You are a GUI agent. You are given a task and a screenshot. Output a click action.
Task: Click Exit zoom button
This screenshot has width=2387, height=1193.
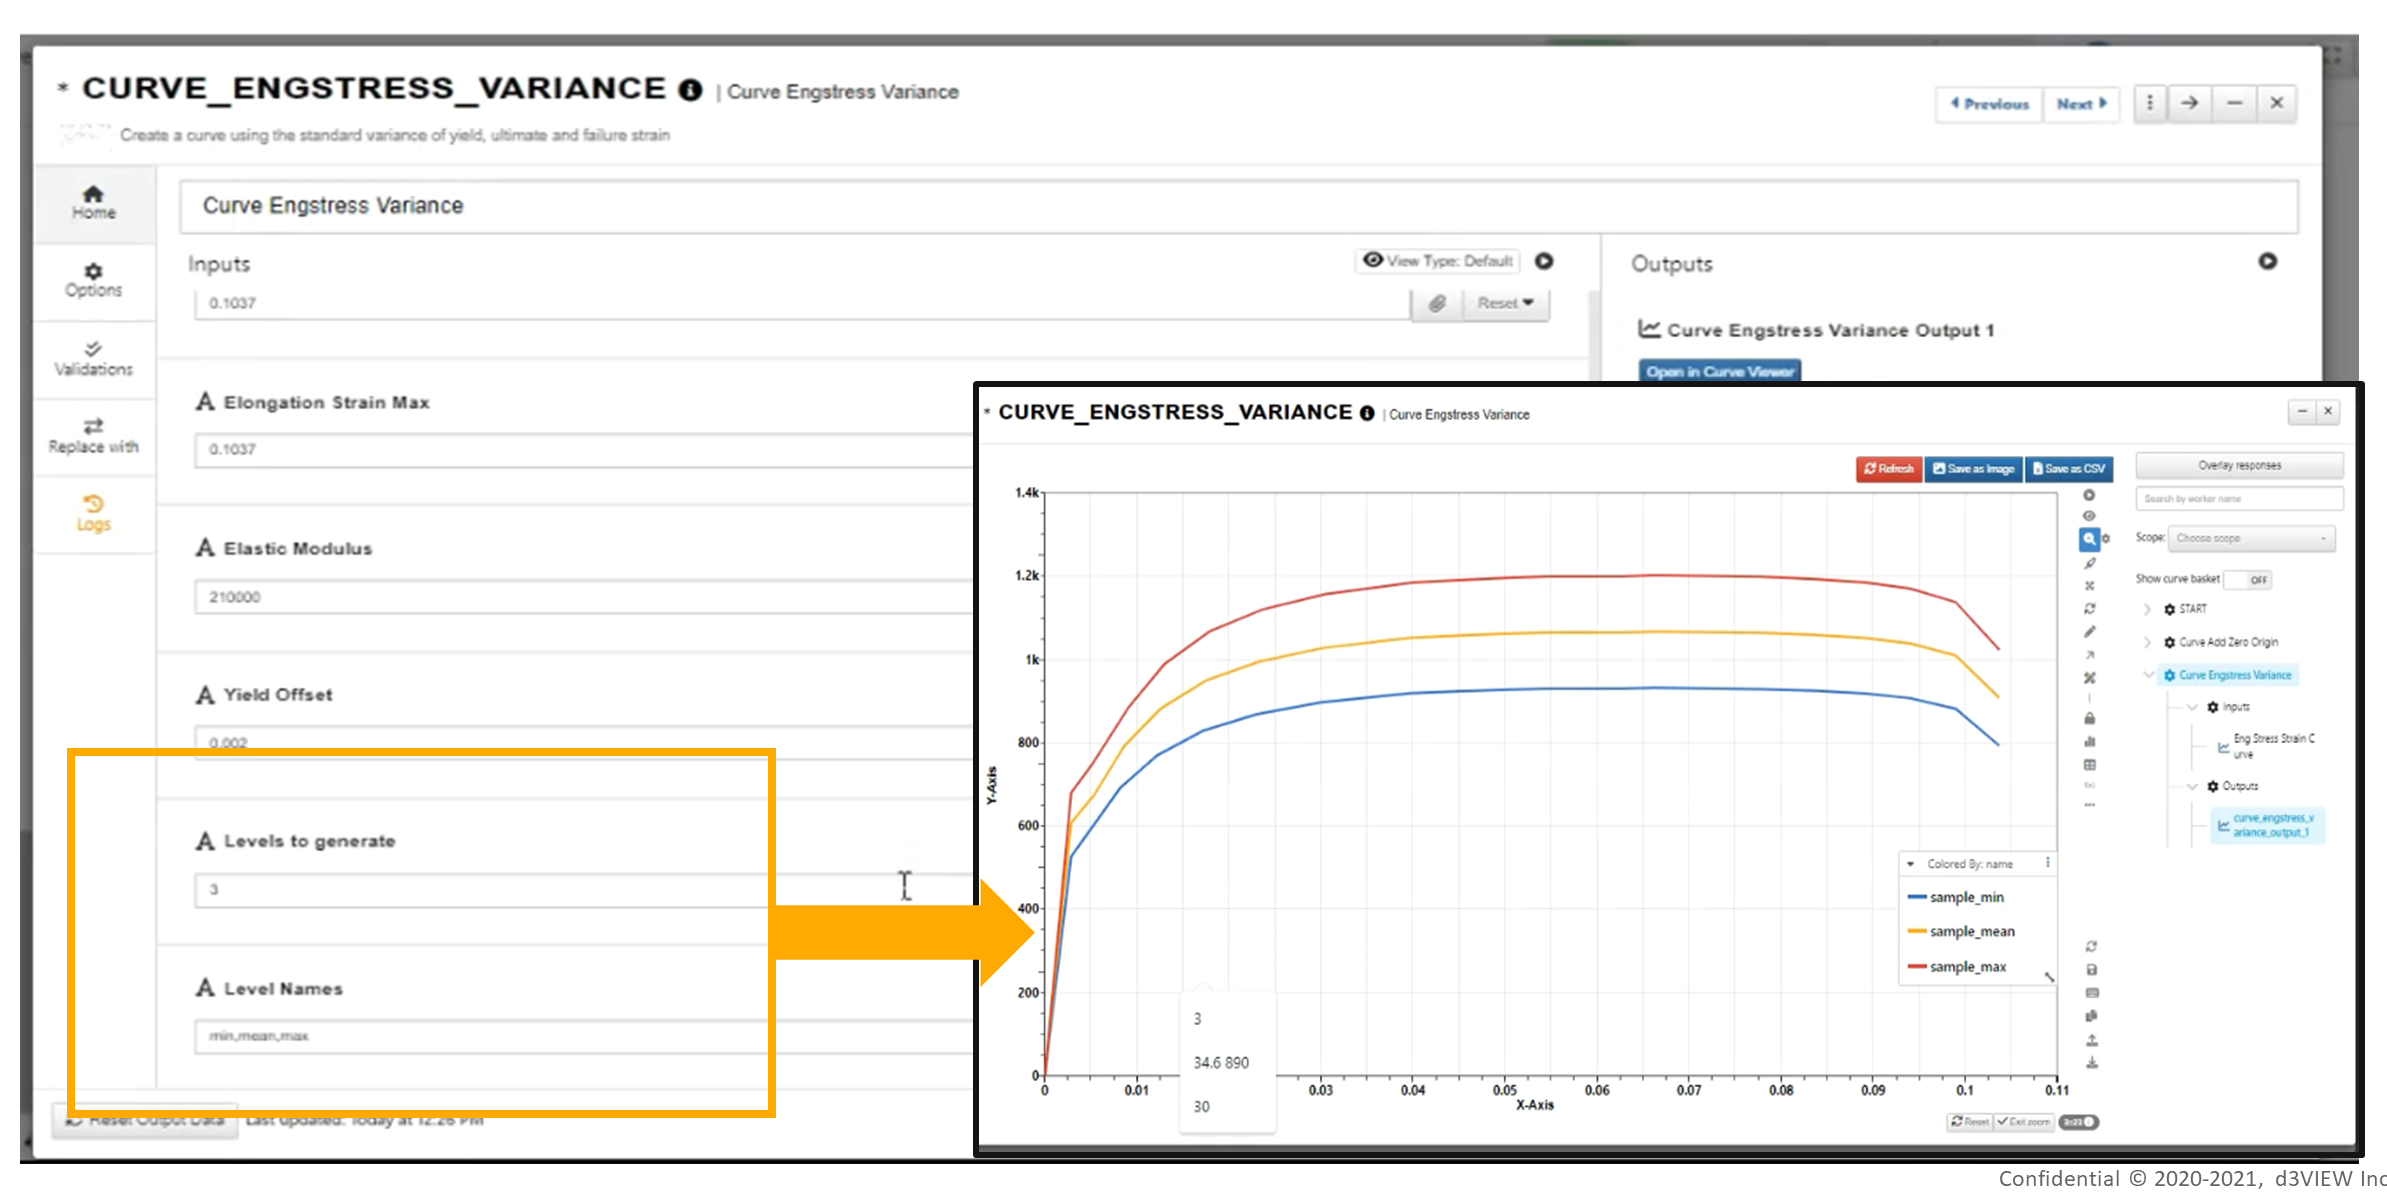[x=2024, y=1122]
